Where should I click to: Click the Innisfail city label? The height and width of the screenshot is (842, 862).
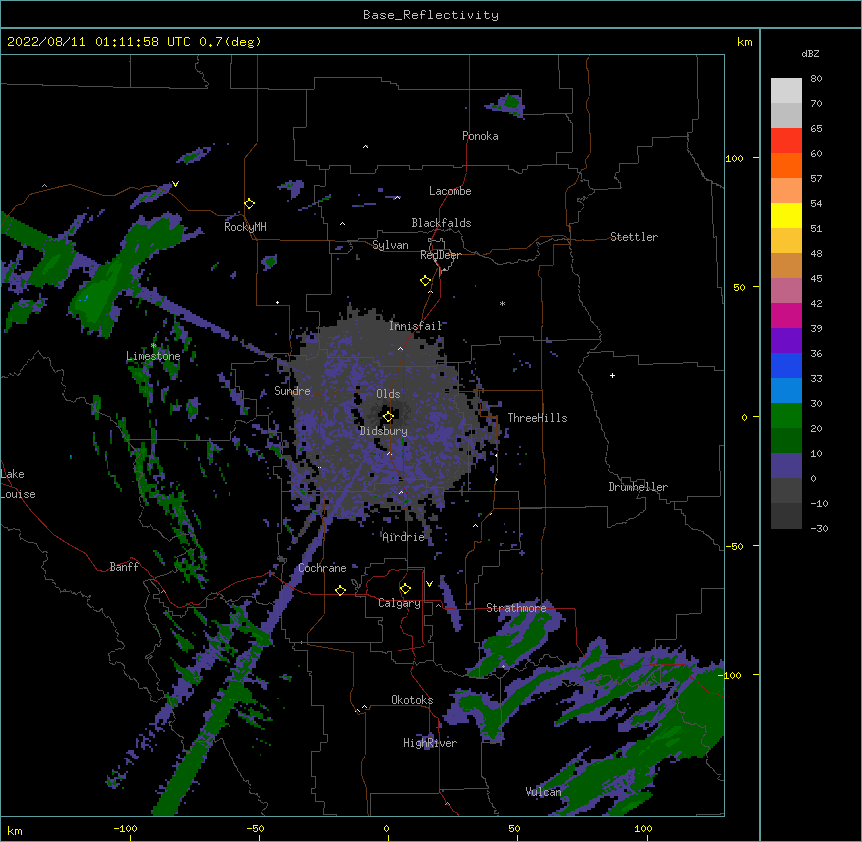(x=416, y=326)
